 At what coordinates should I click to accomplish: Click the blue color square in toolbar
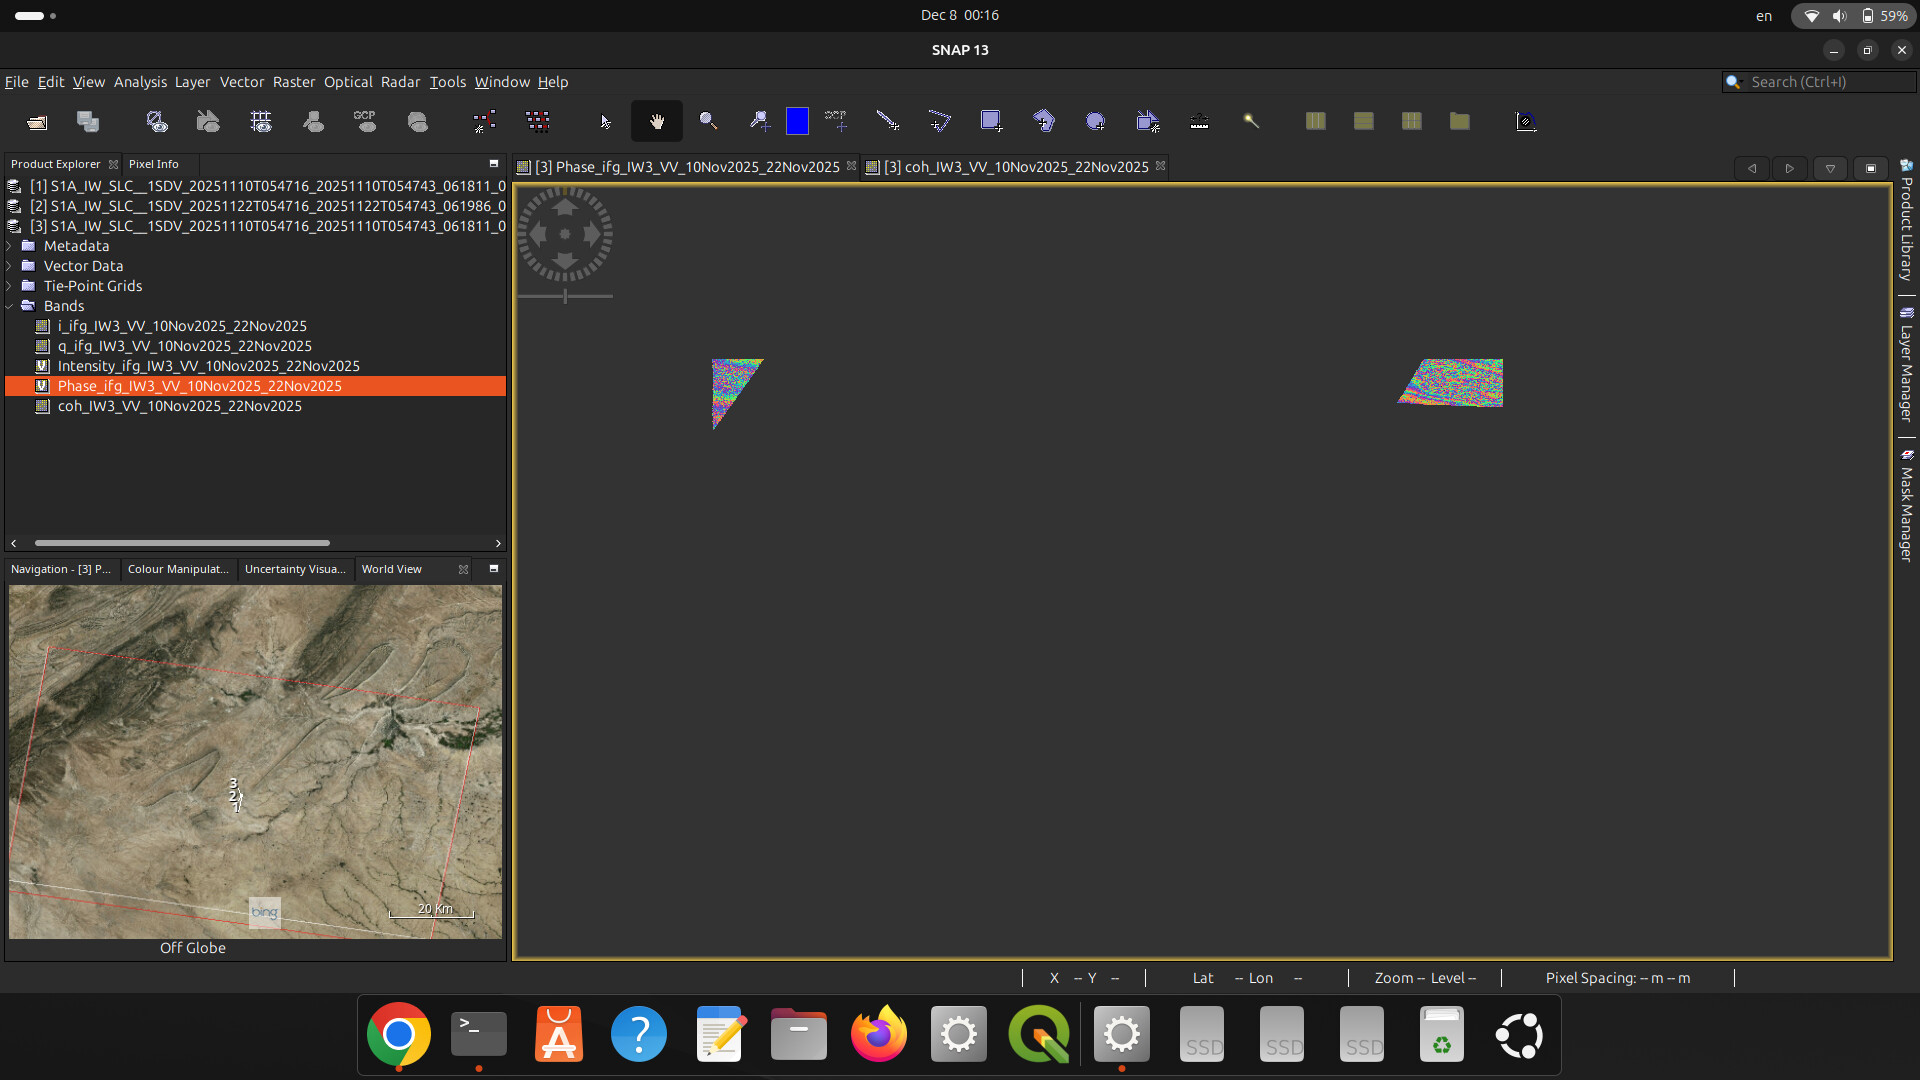797,122
